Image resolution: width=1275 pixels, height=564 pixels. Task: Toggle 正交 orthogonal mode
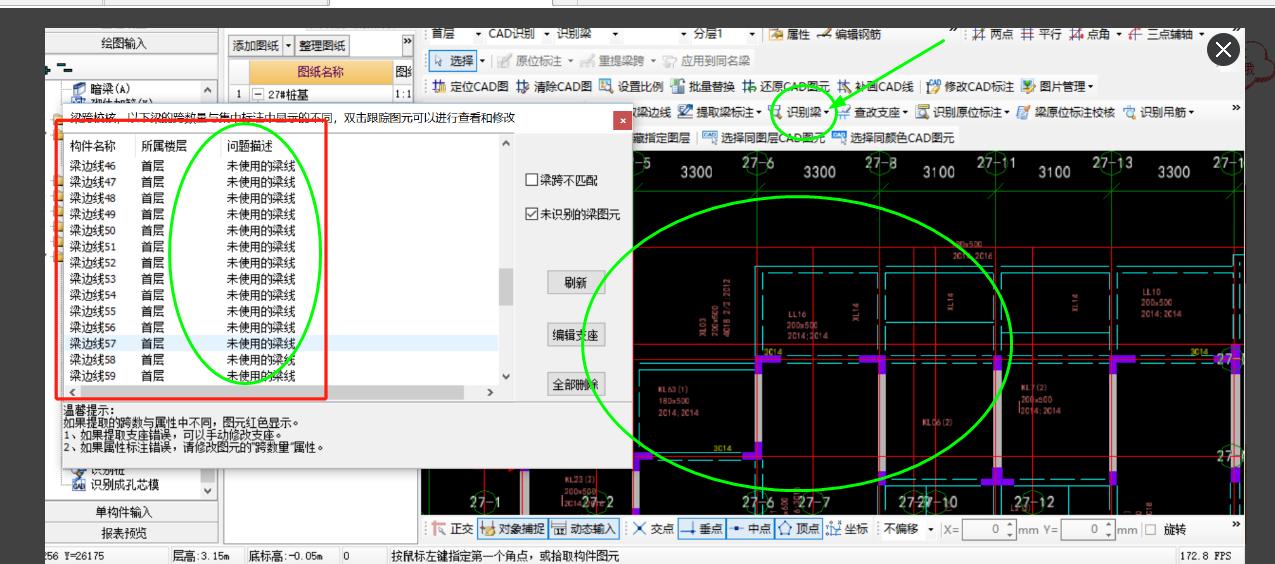(452, 528)
